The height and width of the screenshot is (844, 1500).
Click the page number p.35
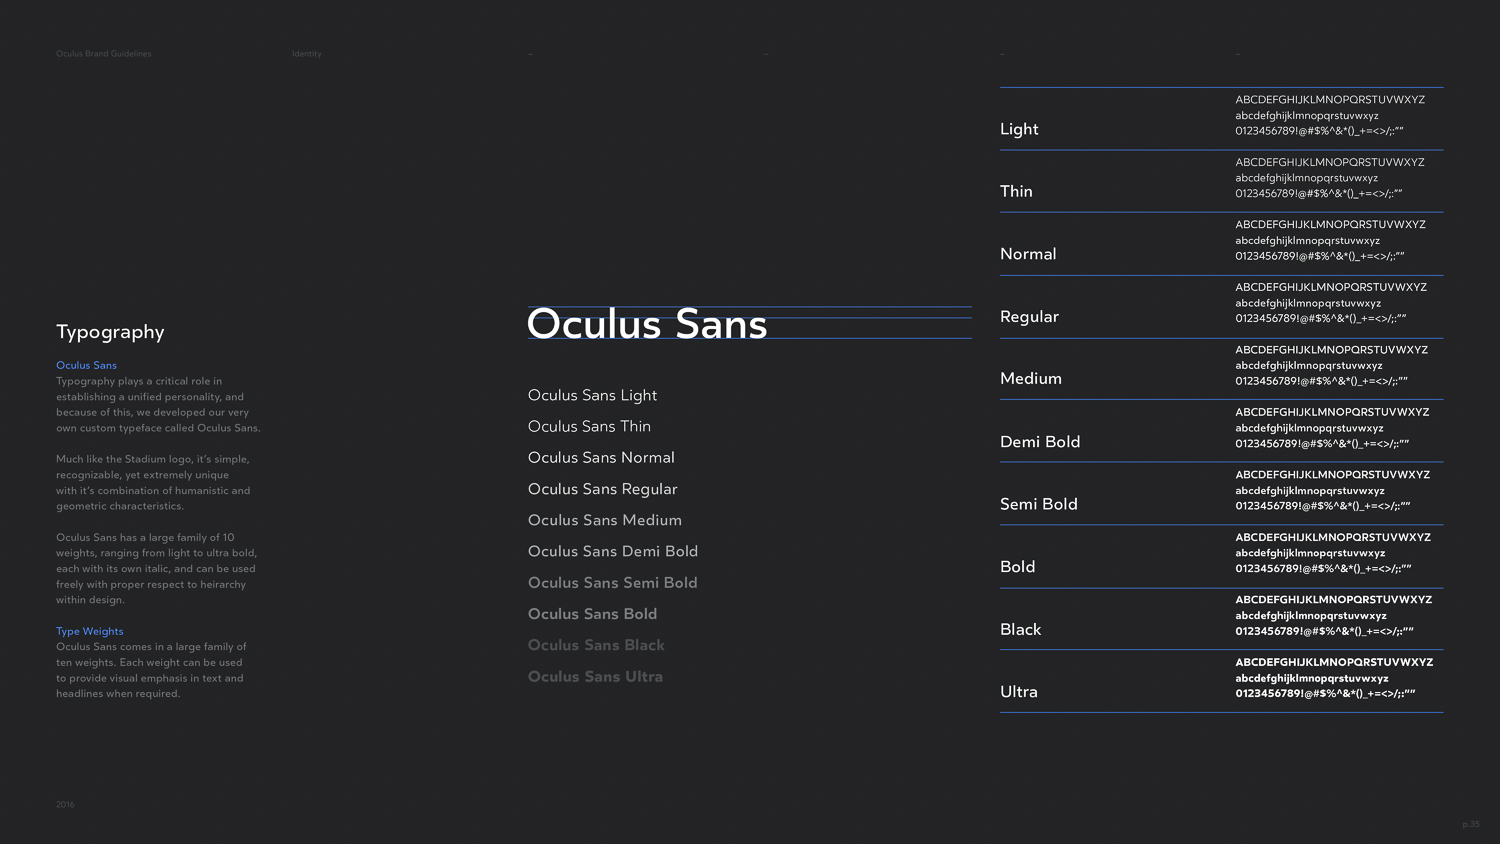point(1470,824)
